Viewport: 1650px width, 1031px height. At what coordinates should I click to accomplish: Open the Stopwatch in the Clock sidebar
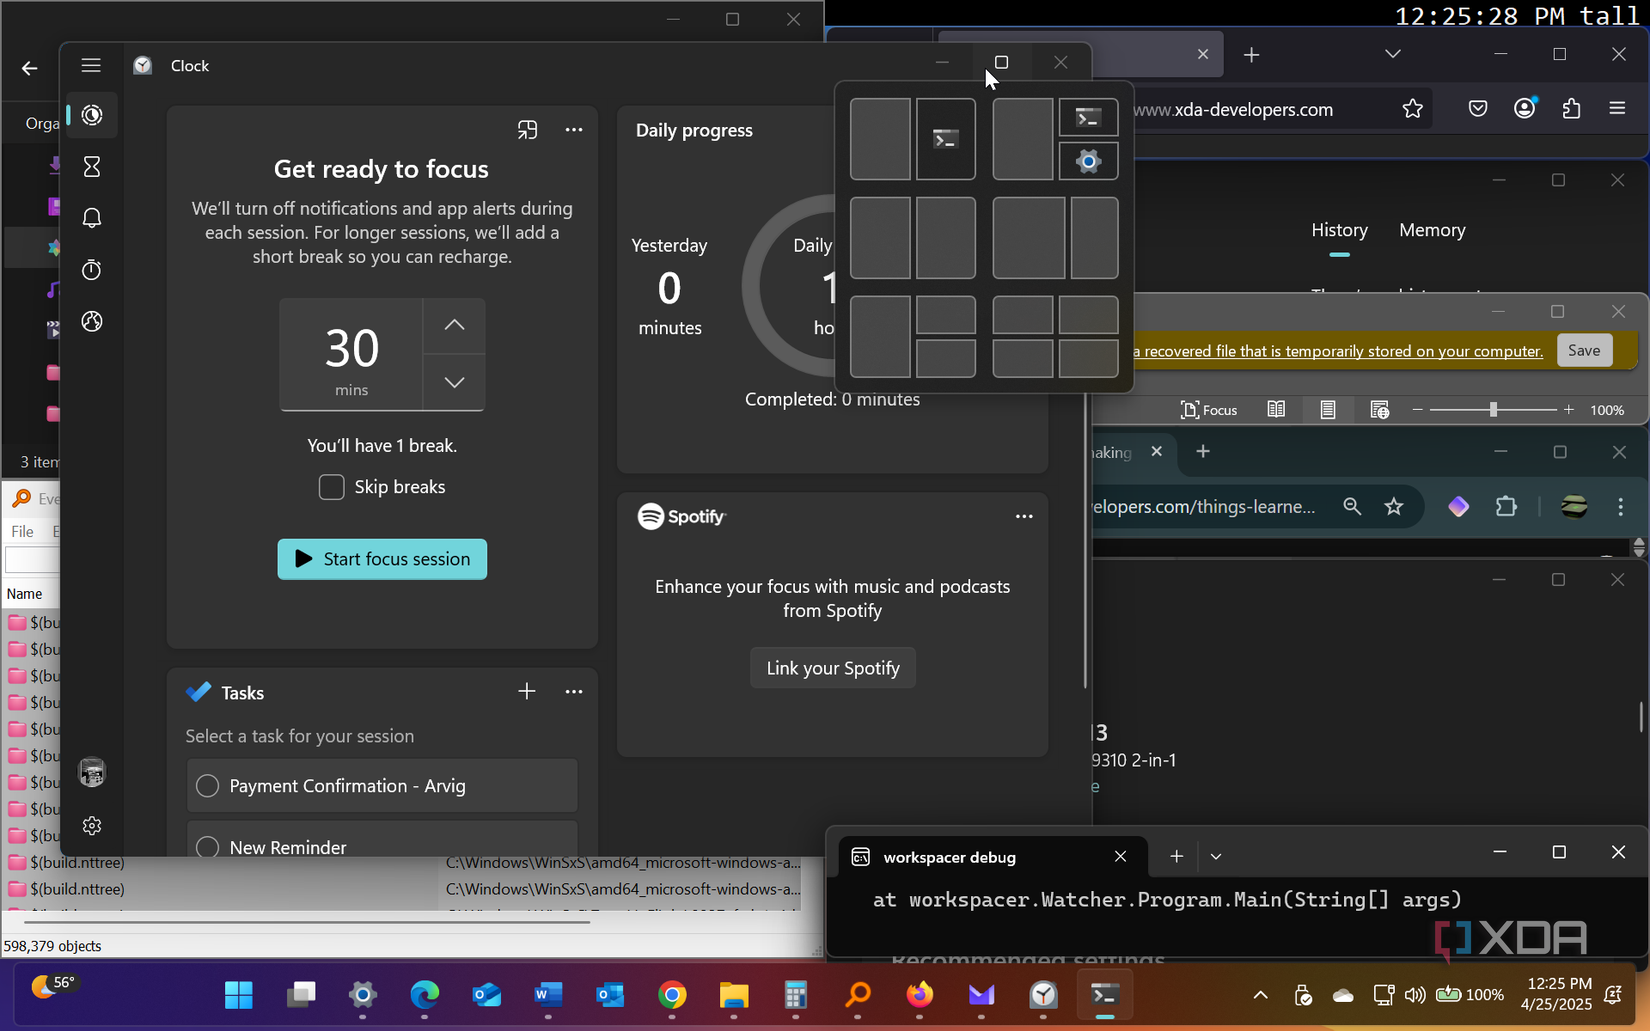pyautogui.click(x=91, y=269)
